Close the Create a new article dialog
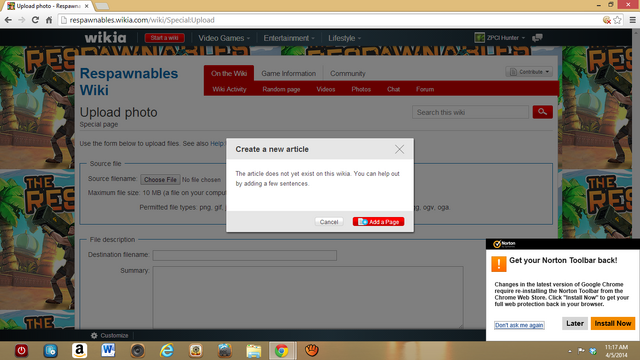Image resolution: width=640 pixels, height=360 pixels. click(399, 149)
